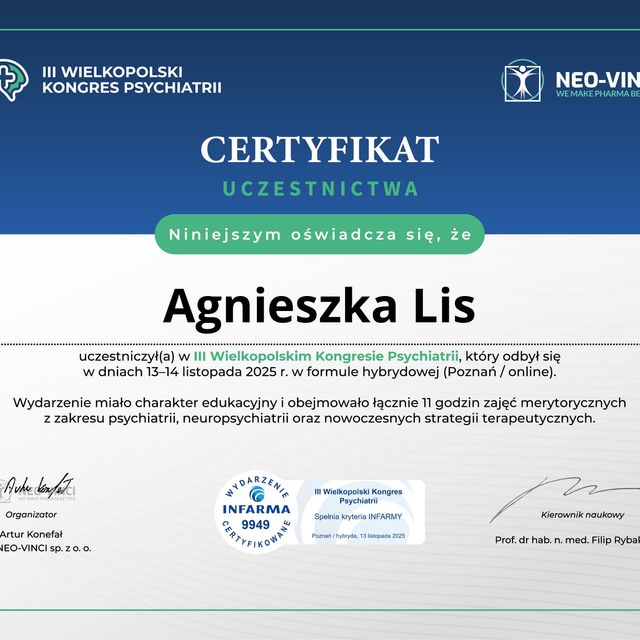Click the 'UCZESTNICTWA' subtitle
Screen dimensions: 640x640
pos(320,189)
